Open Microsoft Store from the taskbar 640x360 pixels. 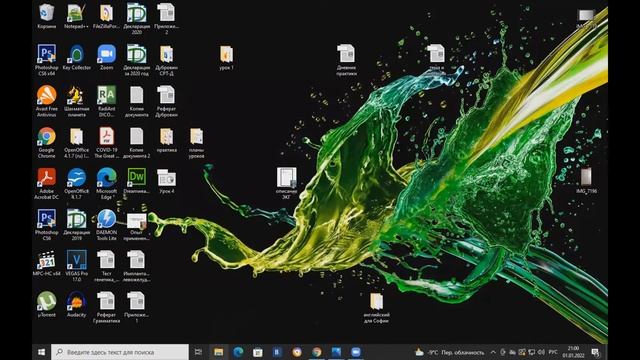tap(258, 352)
